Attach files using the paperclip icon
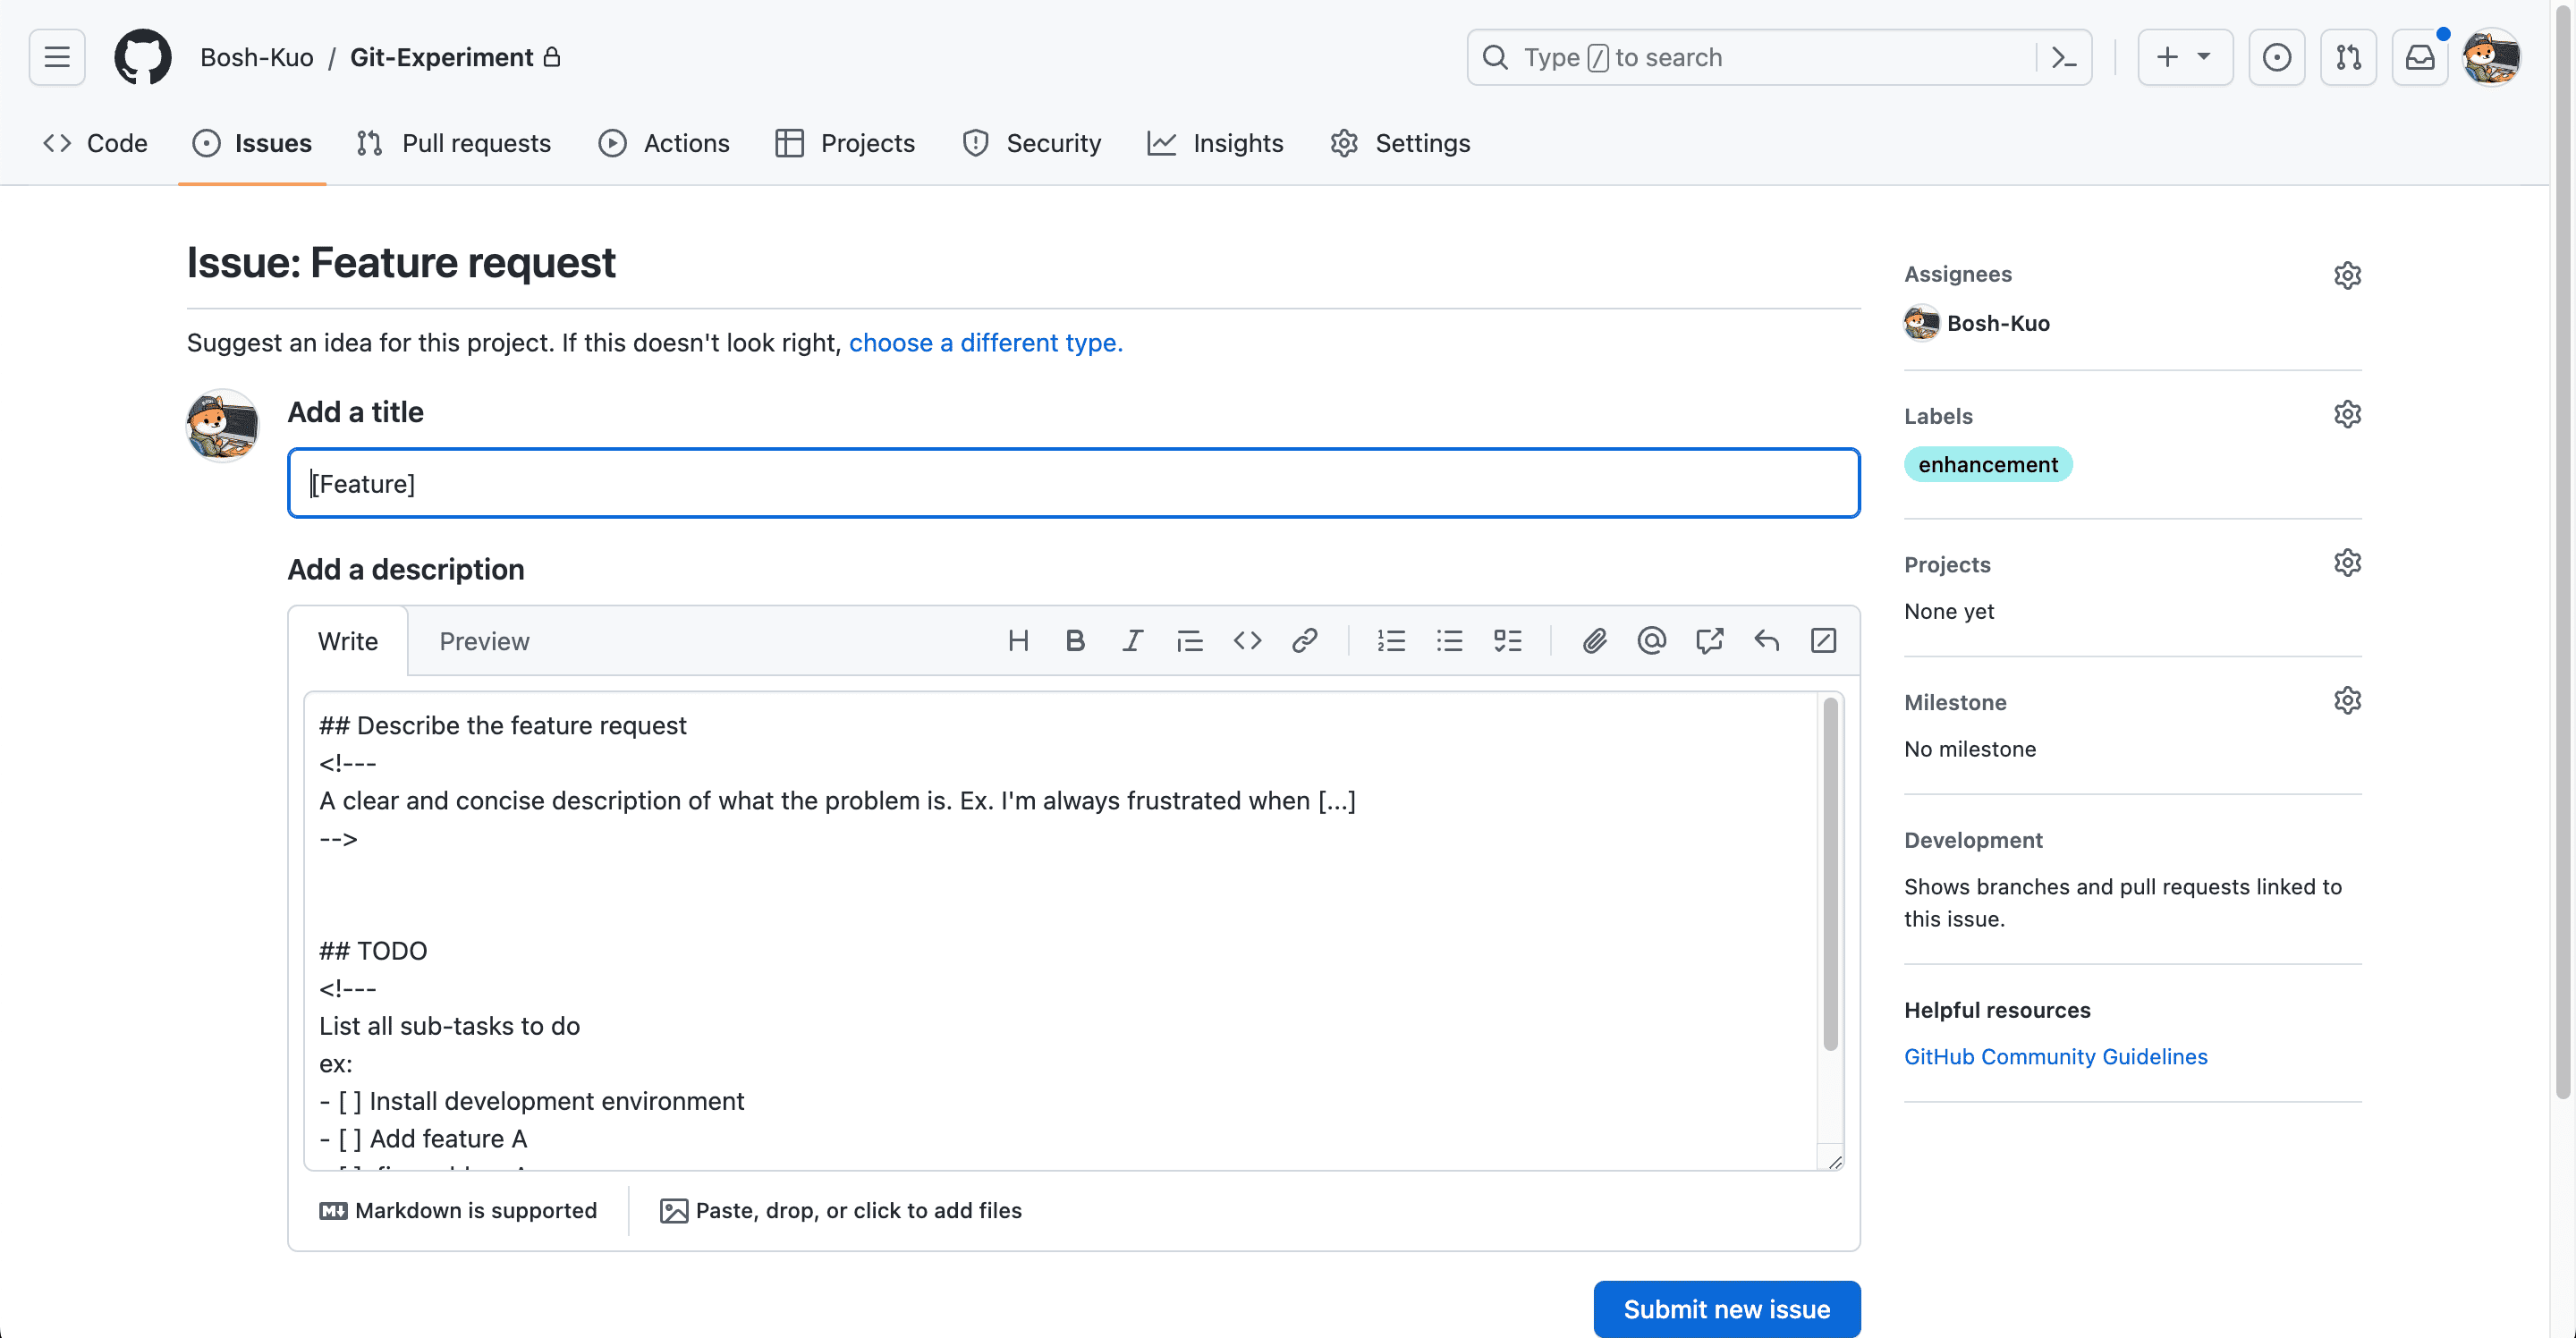 pos(1594,641)
